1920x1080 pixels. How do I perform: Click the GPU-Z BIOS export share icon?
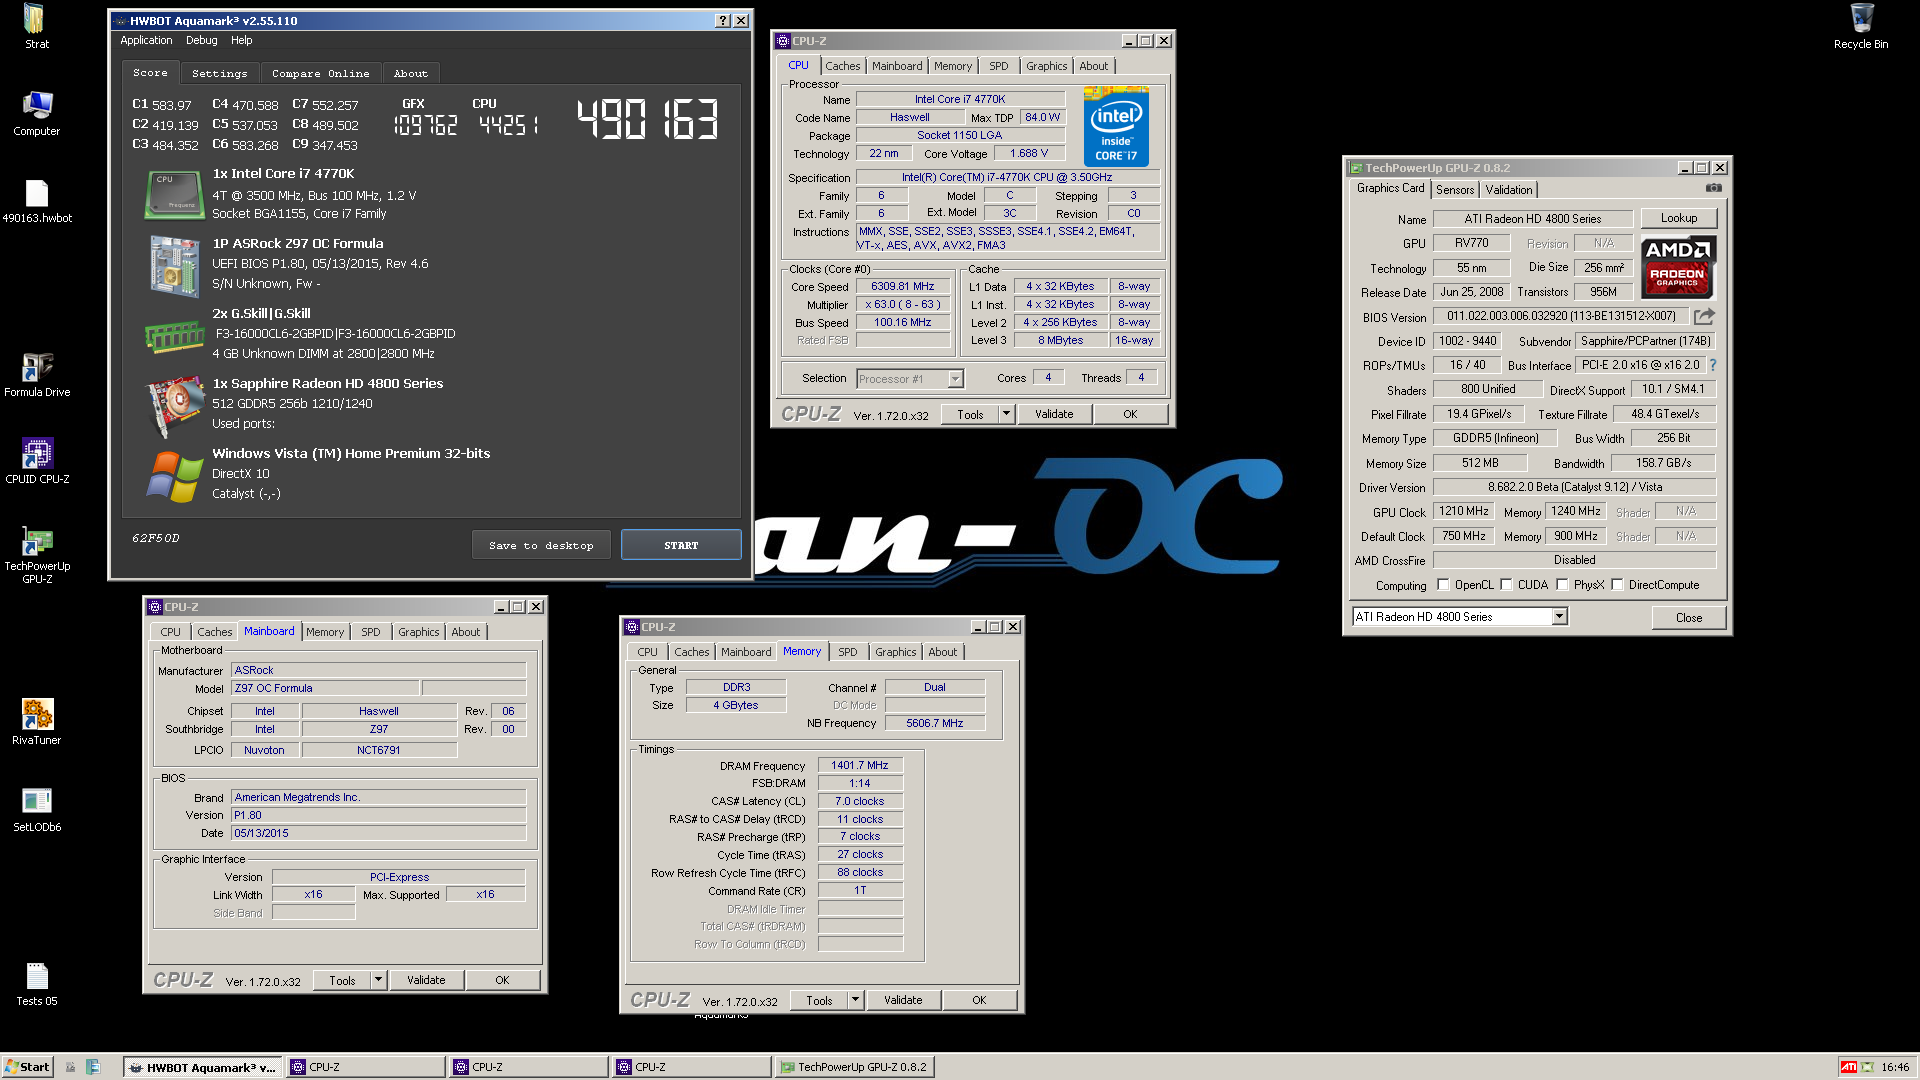1704,316
